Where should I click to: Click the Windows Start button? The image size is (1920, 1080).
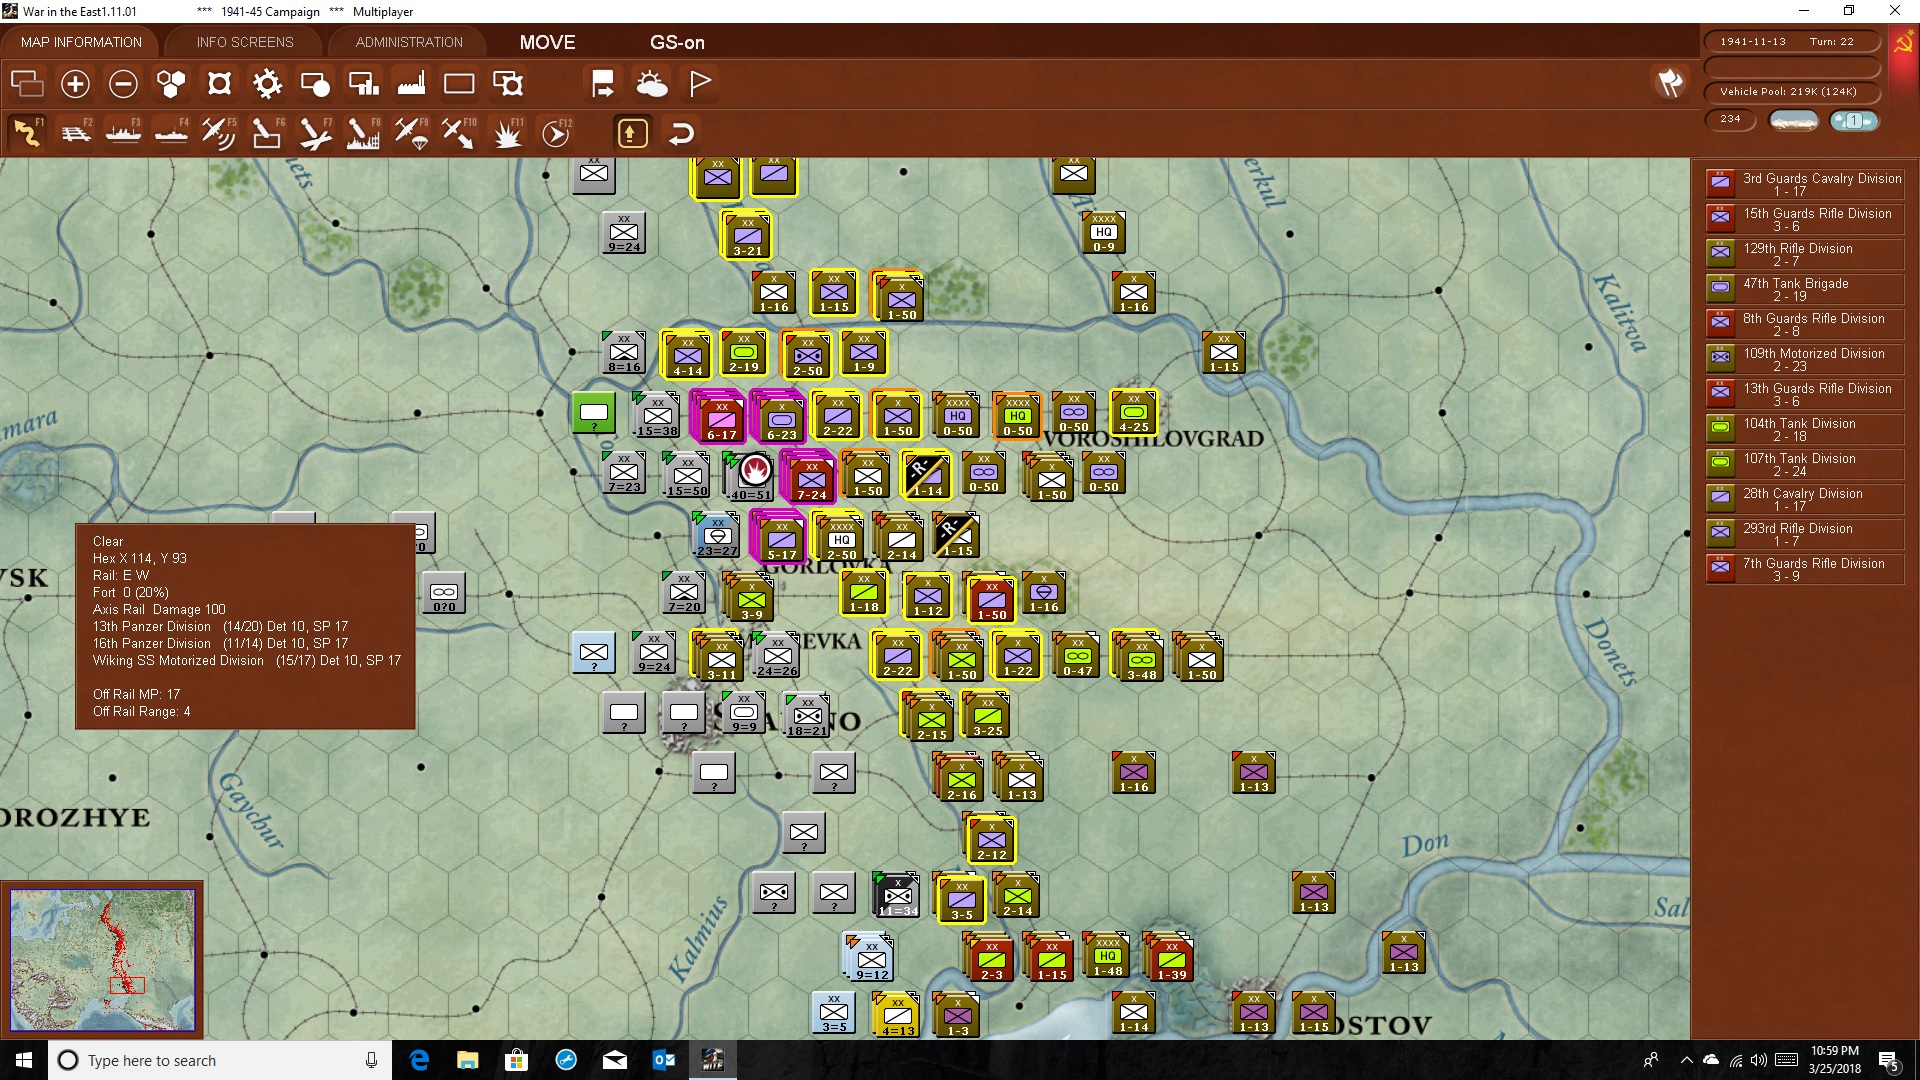coord(24,1060)
